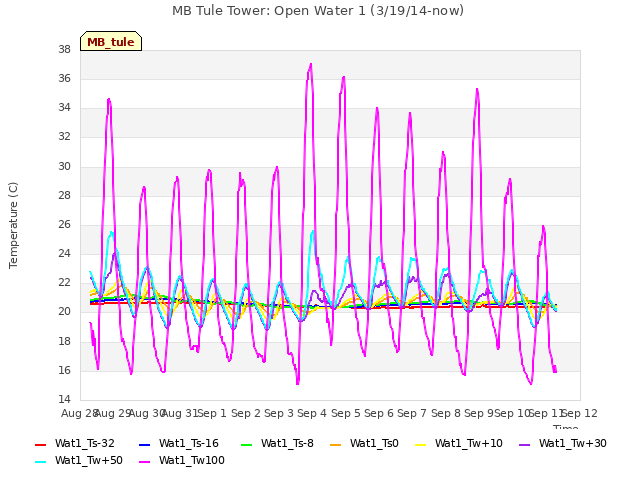This screenshot has height=480, width=640.
Task: Click the purple Wat1_Tw+30 legend swatch
Action: 524,444
